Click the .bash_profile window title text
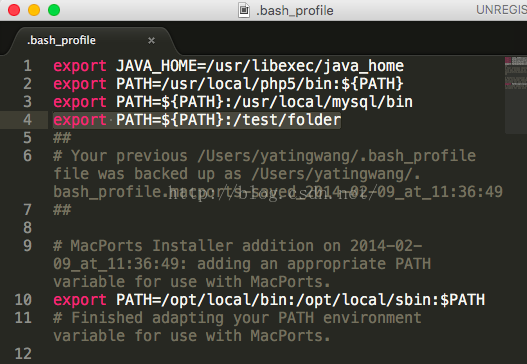Screen dimensions: 527x364 (295, 10)
